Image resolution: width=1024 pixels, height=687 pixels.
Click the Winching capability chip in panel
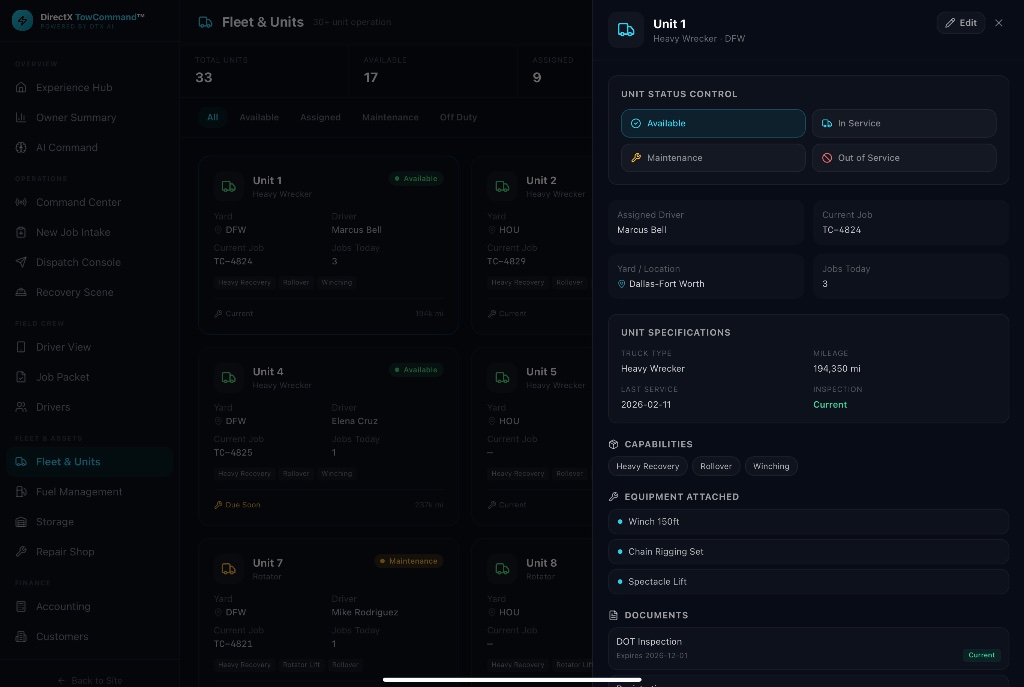click(x=771, y=466)
